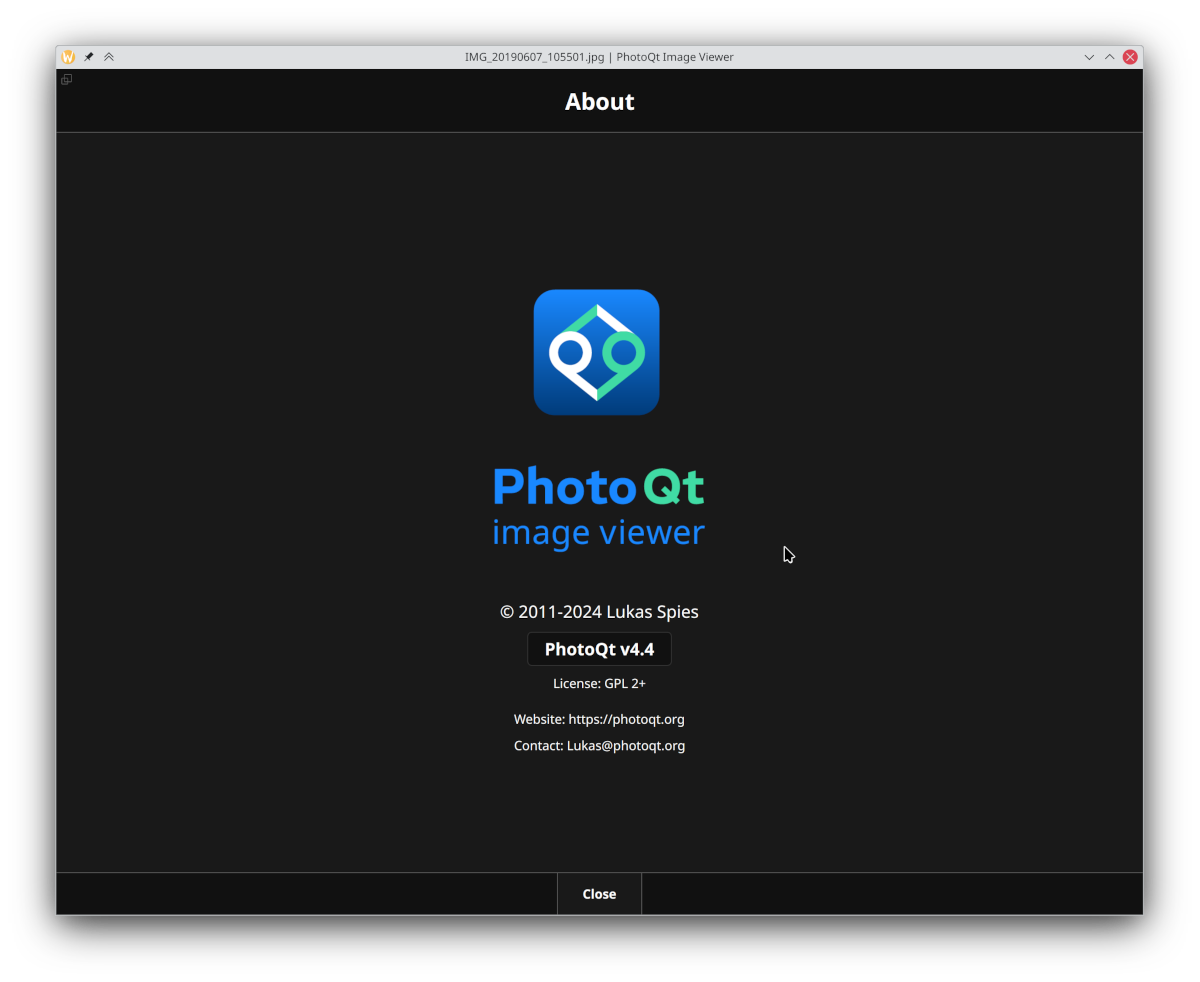Screen dimensions: 1200x982
Task: Click the Lukas@photoqt.org contact email
Action: pyautogui.click(x=625, y=745)
